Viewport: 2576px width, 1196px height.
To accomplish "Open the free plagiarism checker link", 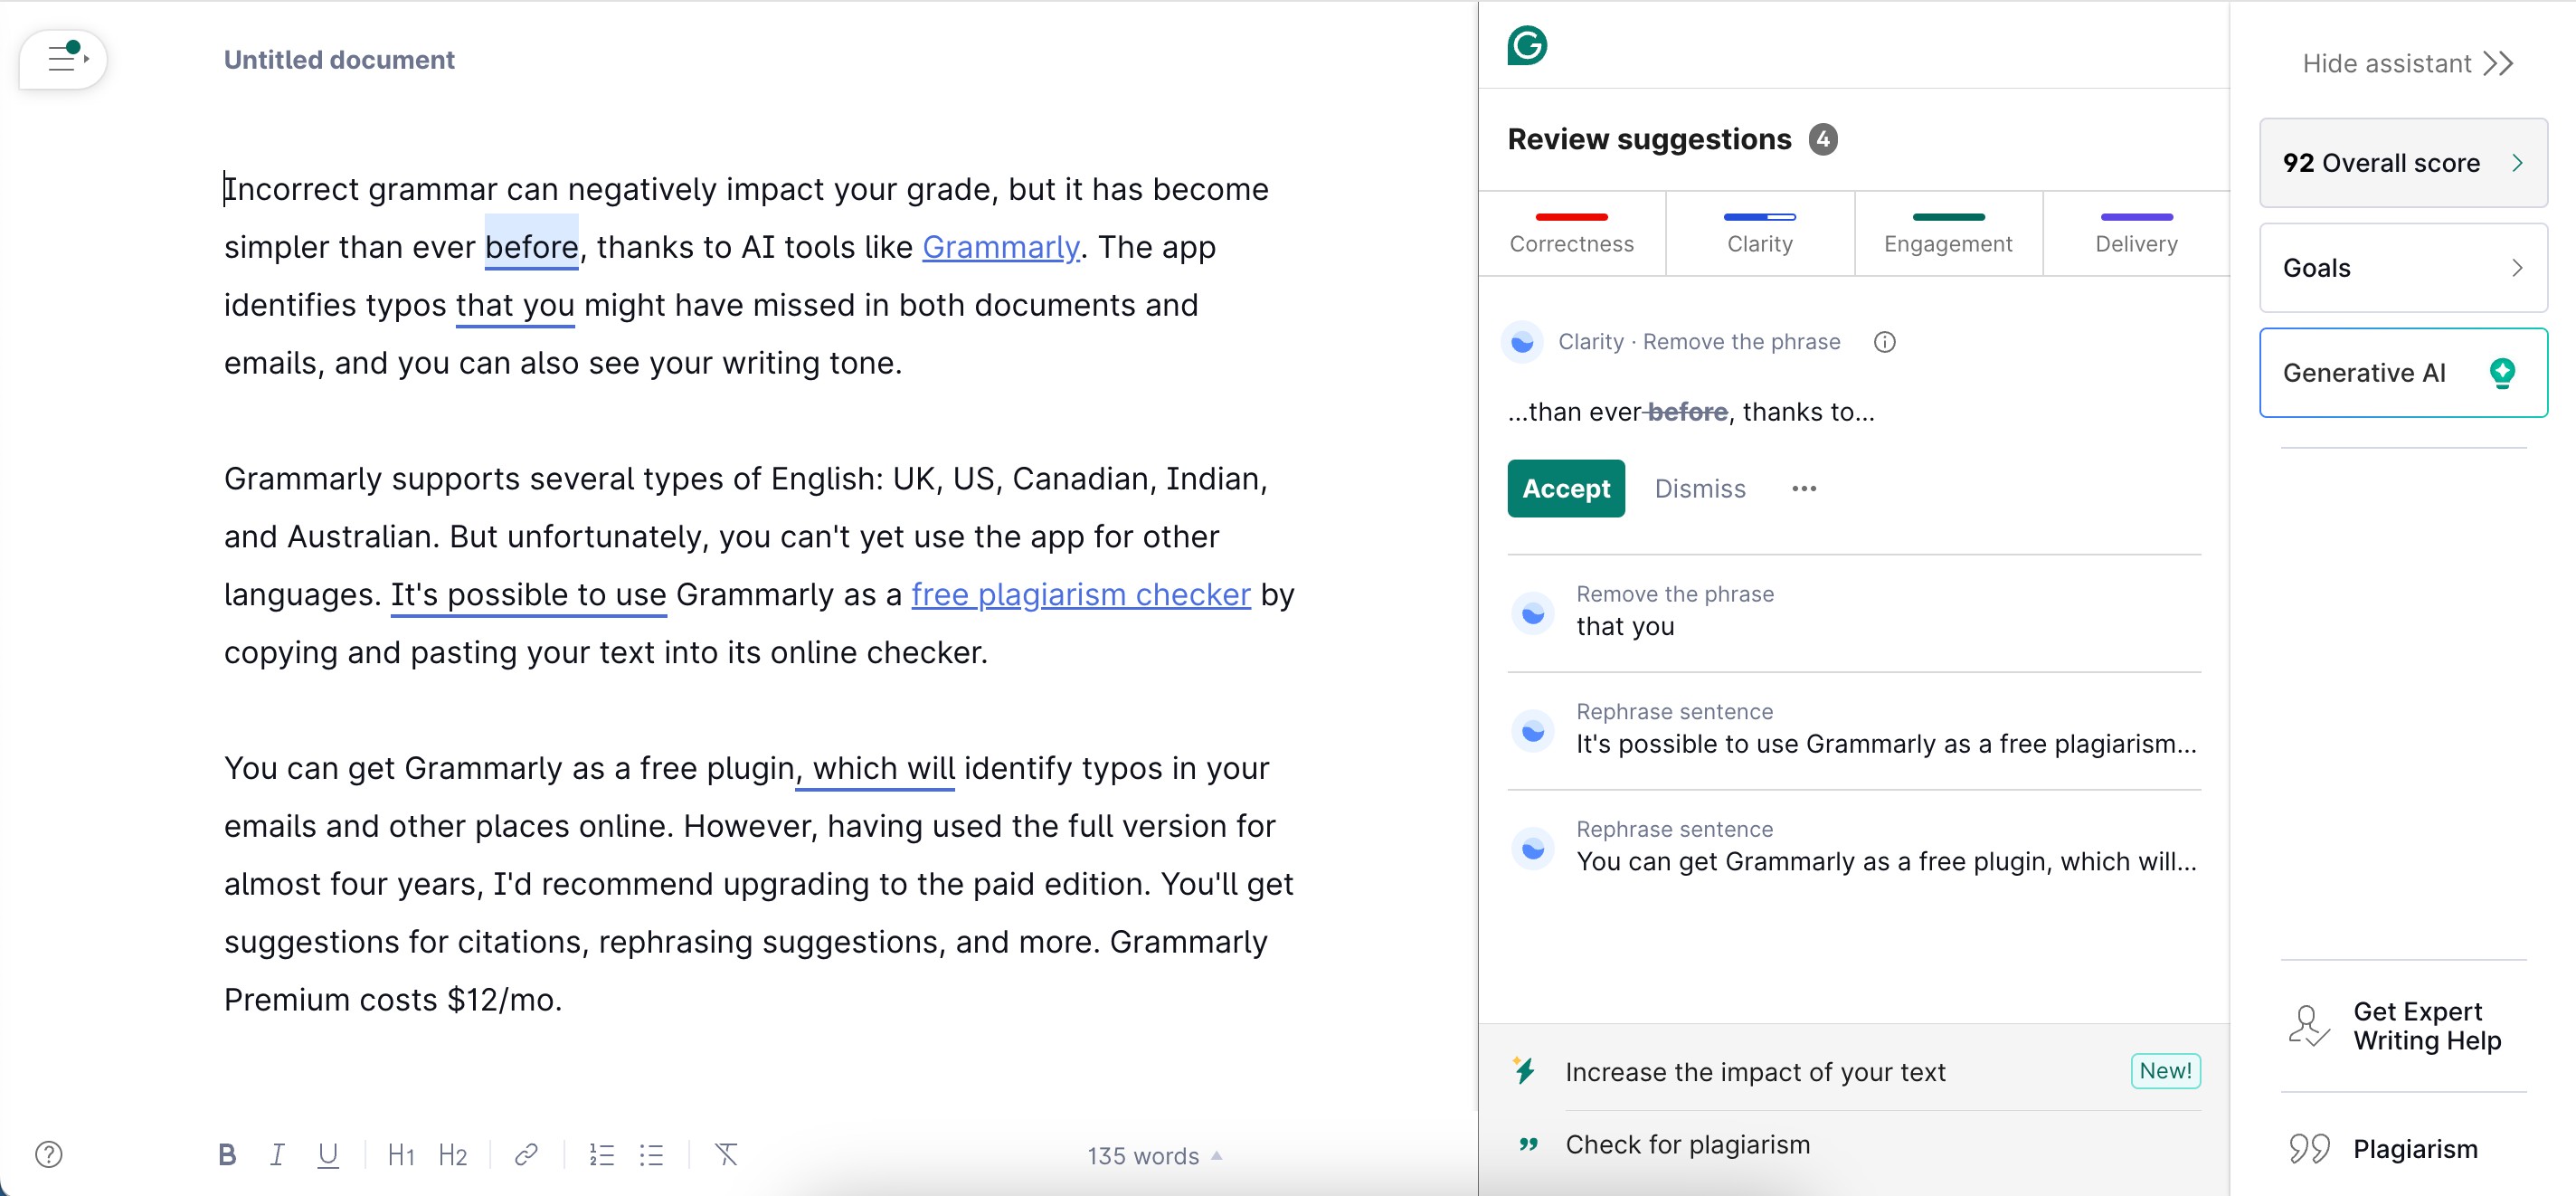I will click(1080, 595).
